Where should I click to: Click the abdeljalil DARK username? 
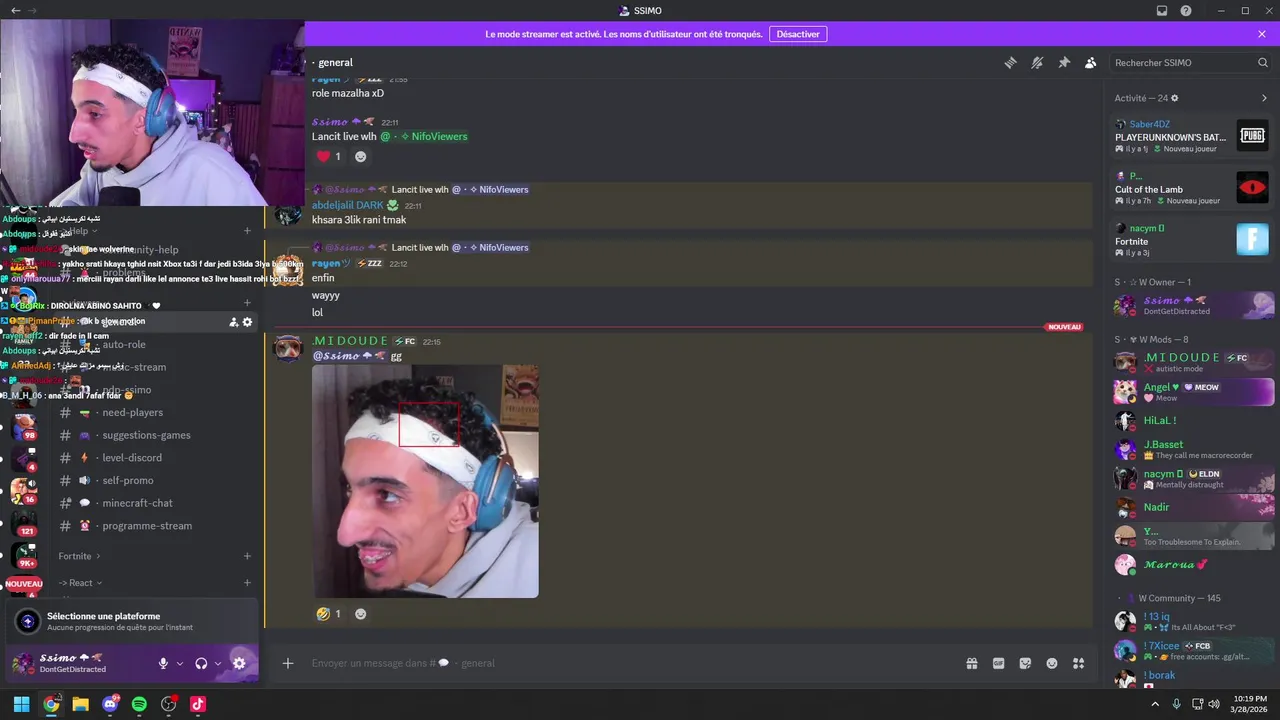tap(347, 205)
